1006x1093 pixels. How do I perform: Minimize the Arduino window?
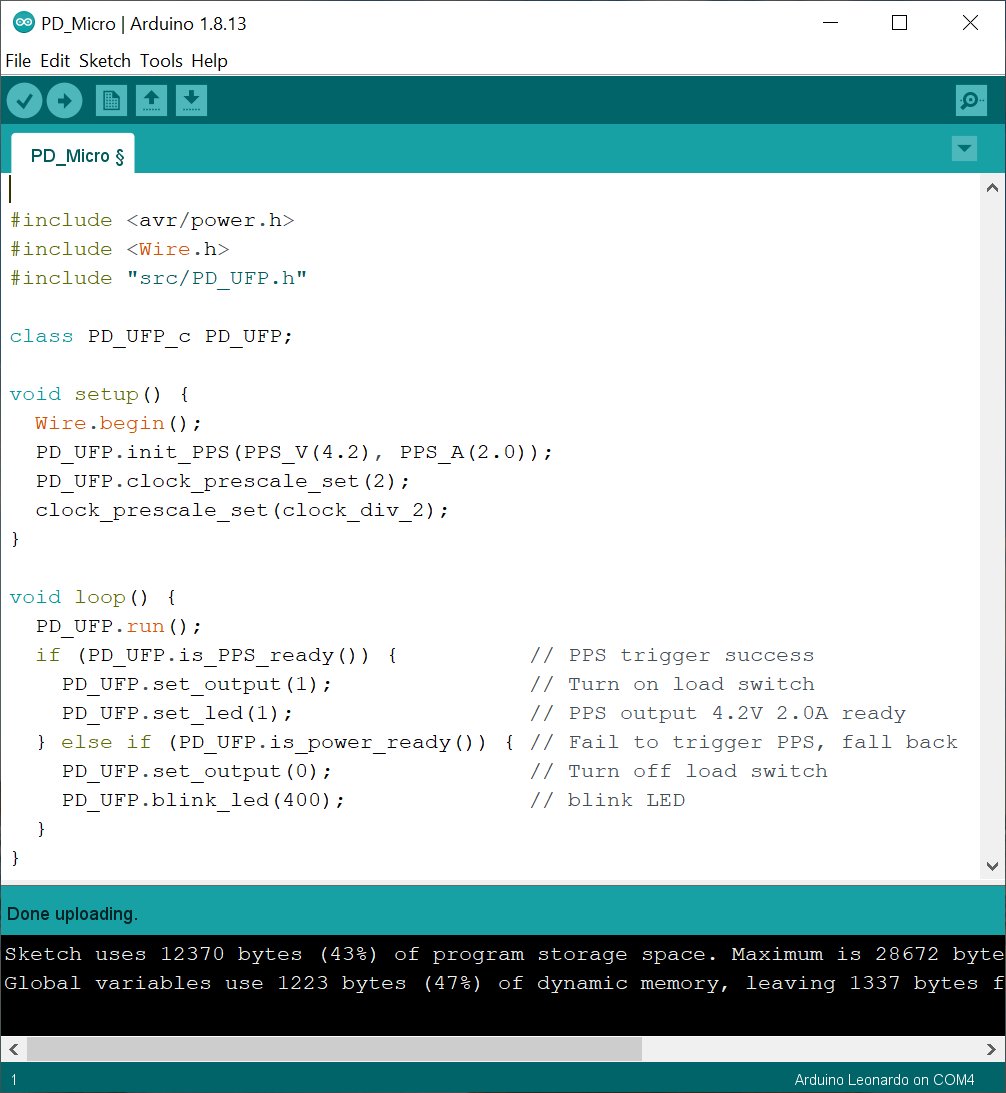coord(830,23)
